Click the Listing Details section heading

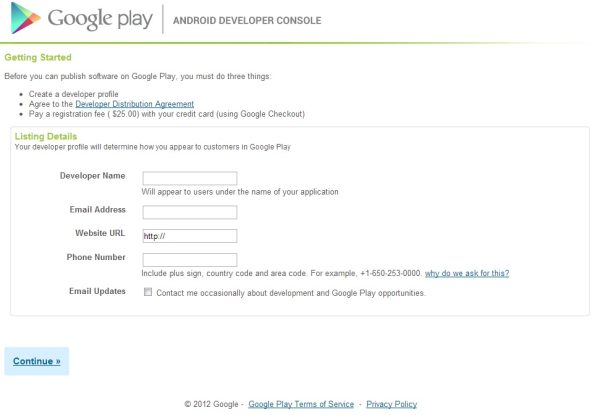click(x=46, y=135)
